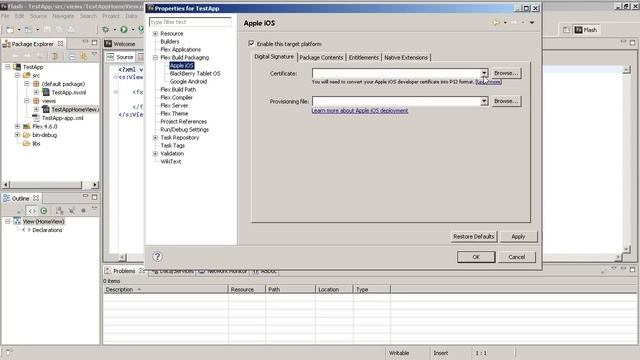Select TestApp-app.xml in Package Explorer
640x360 pixels.
[x=62, y=118]
